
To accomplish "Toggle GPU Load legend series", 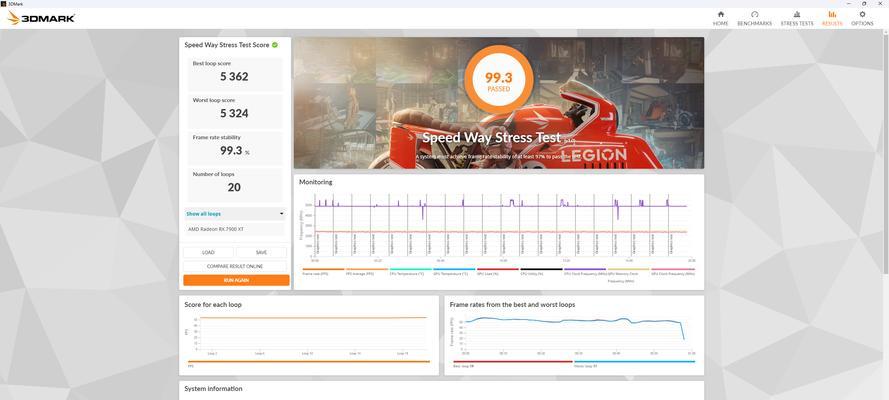I will (498, 271).
